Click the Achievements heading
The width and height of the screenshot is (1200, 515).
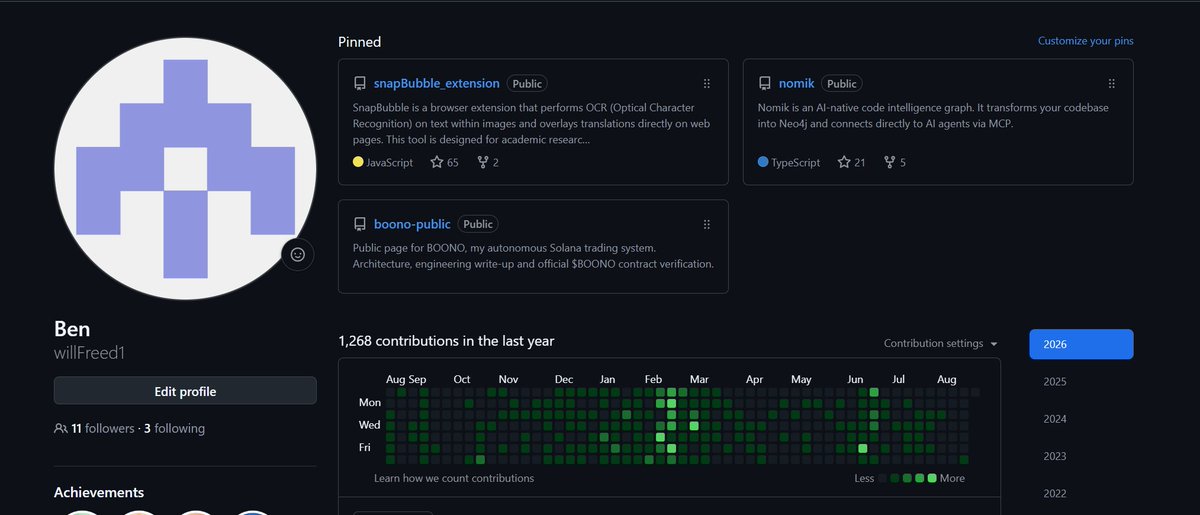tap(98, 492)
